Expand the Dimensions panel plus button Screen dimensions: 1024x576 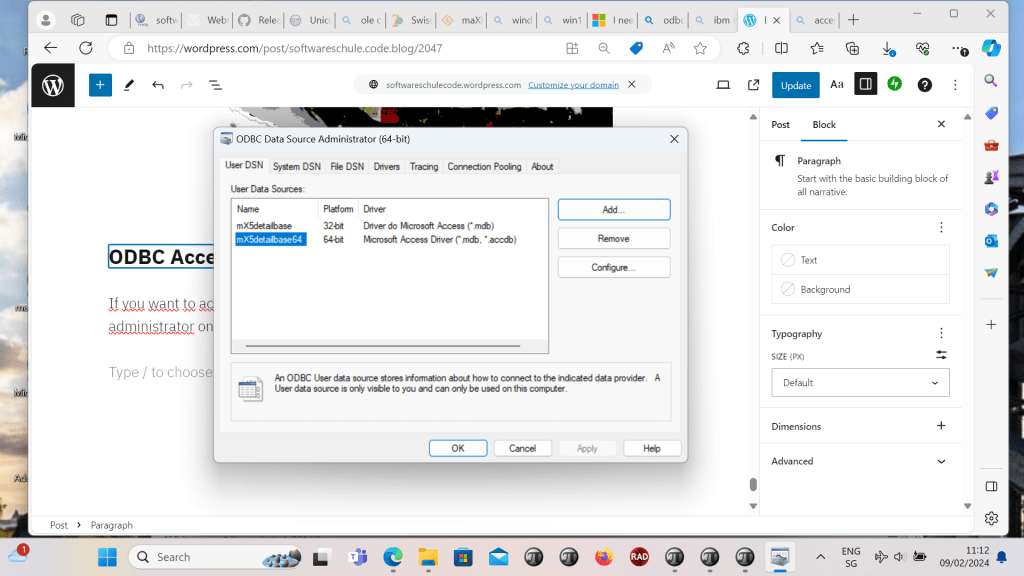[x=941, y=426]
